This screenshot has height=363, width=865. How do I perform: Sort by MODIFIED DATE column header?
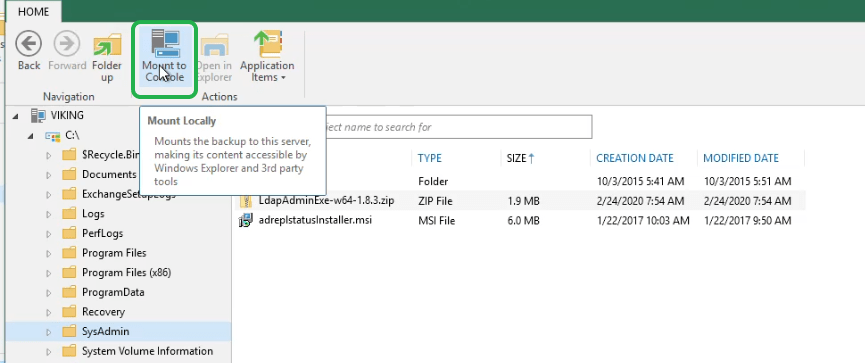[x=741, y=158]
